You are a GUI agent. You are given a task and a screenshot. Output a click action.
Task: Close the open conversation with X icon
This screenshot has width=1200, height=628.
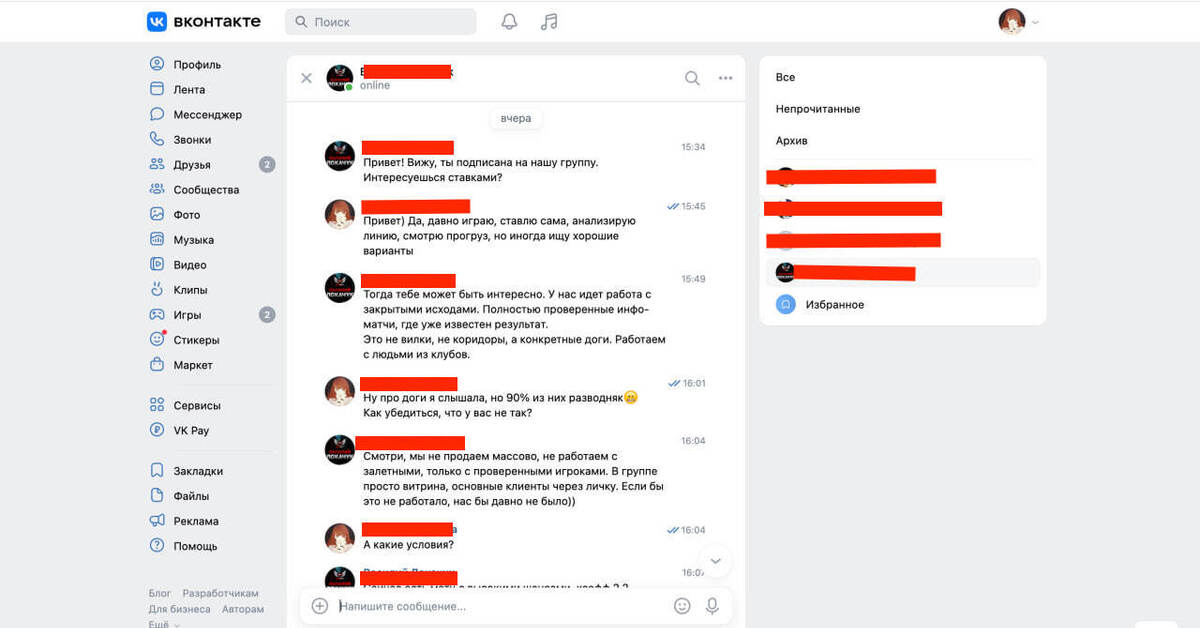[307, 78]
